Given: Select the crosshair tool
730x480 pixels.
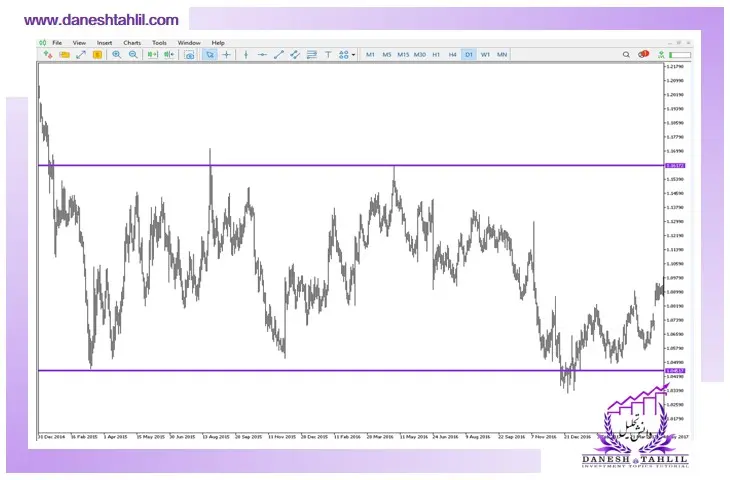Looking at the screenshot, I should pos(227,54).
